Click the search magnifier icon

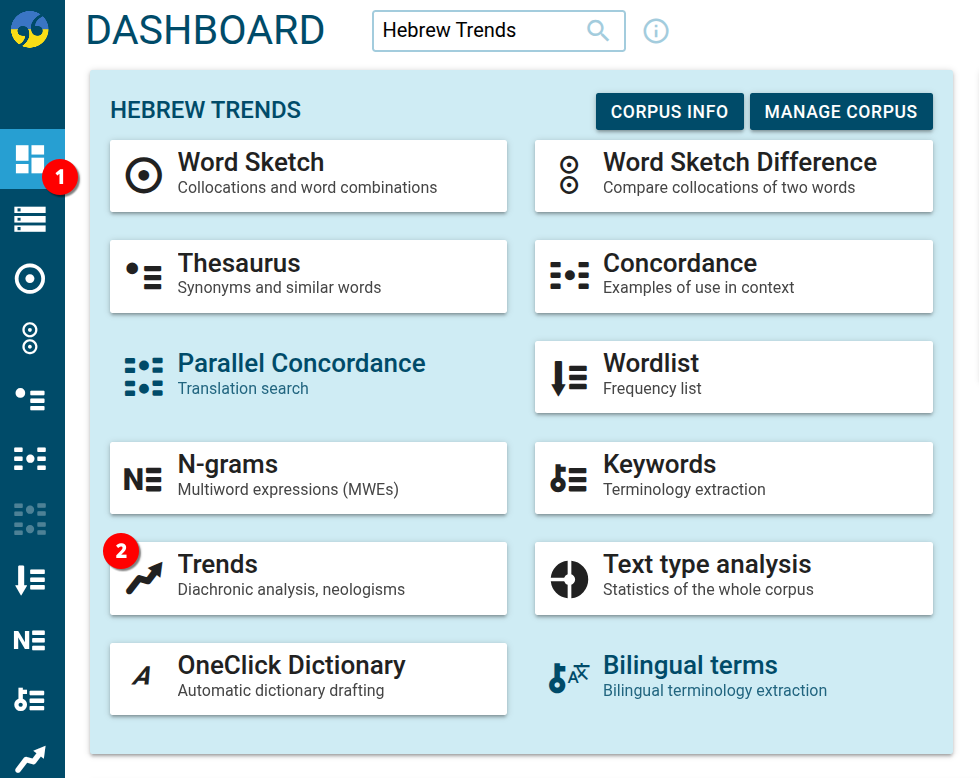tap(598, 31)
